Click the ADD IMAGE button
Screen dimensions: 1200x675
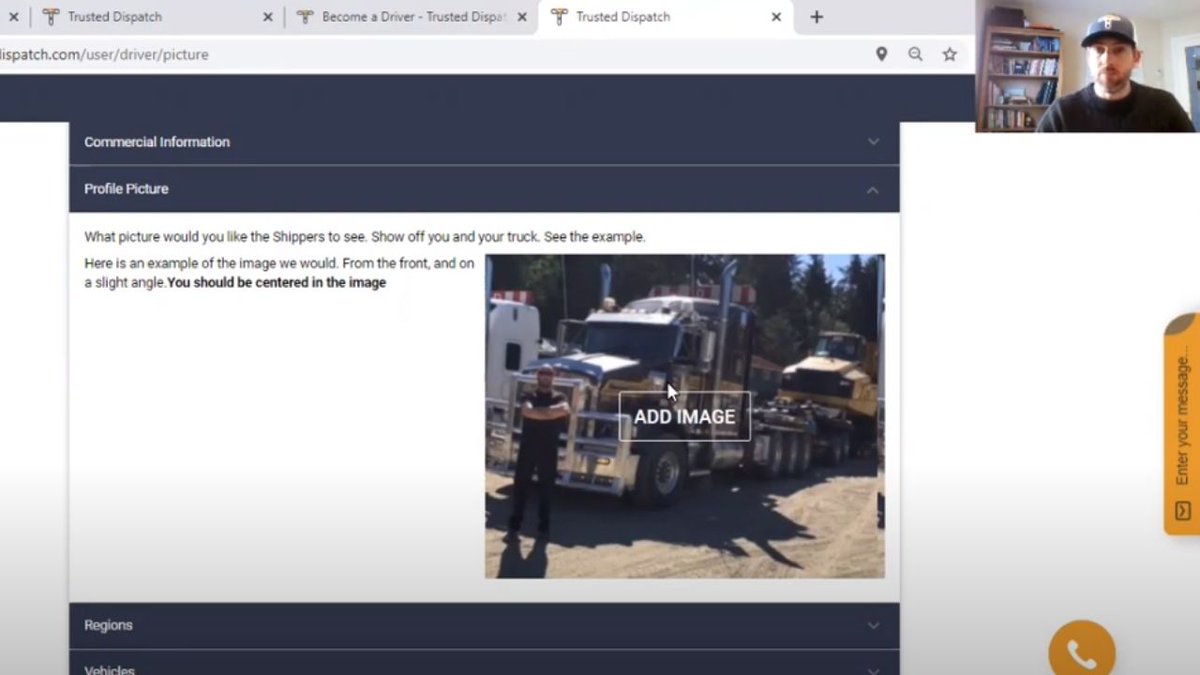point(684,416)
